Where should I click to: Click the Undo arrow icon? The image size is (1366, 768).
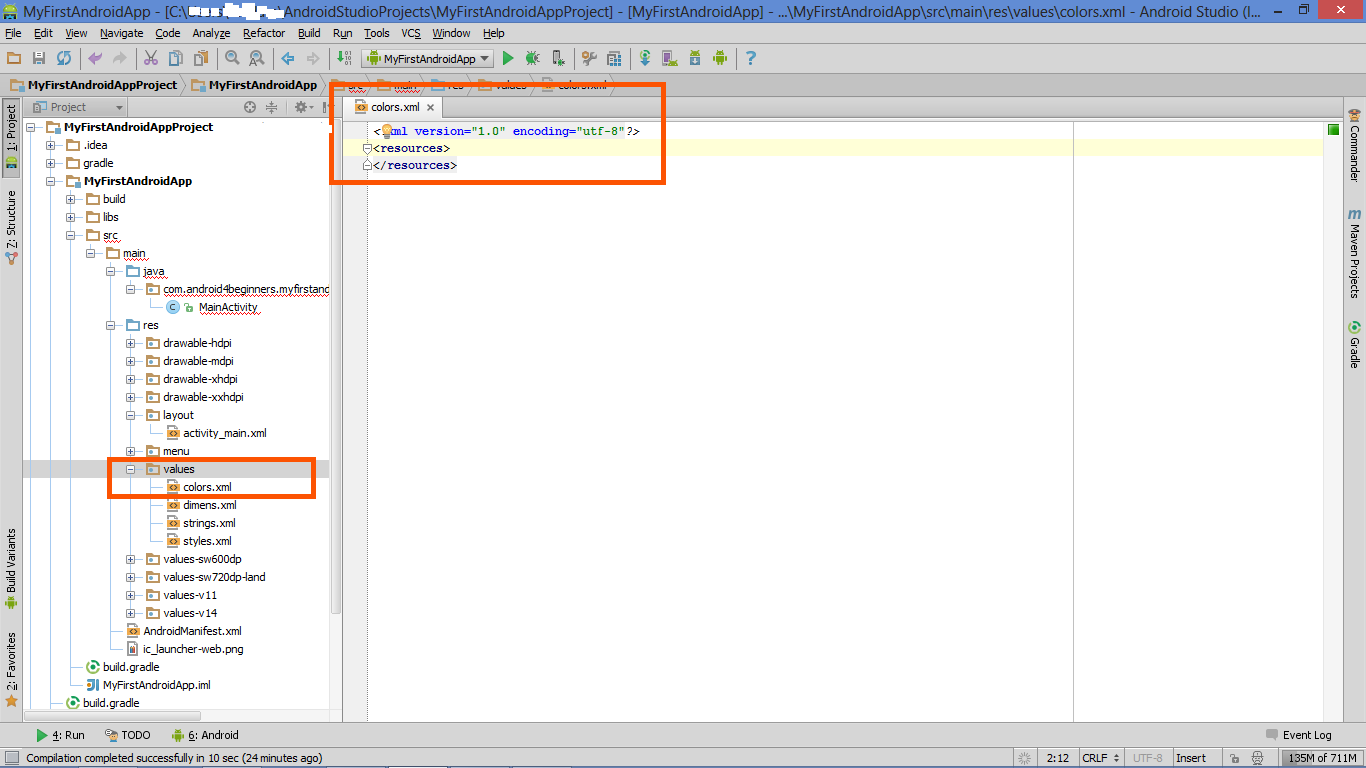pyautogui.click(x=95, y=59)
